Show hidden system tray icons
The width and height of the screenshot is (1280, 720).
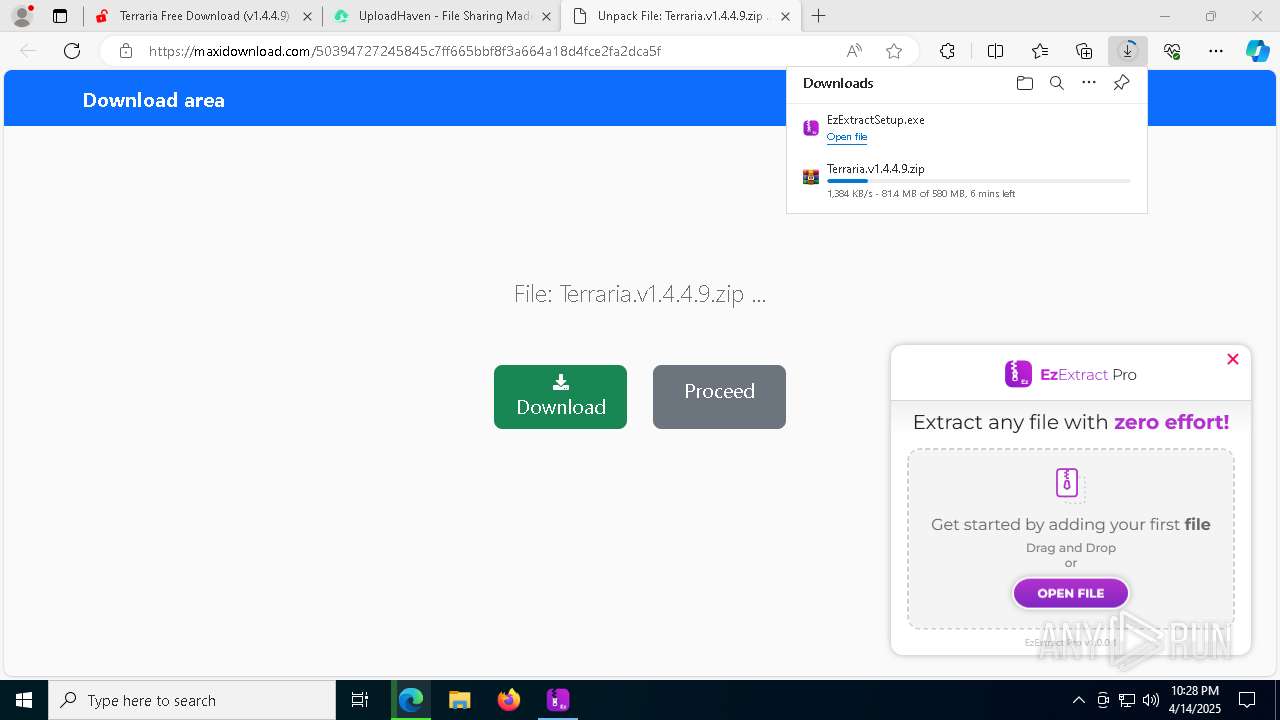(1078, 700)
